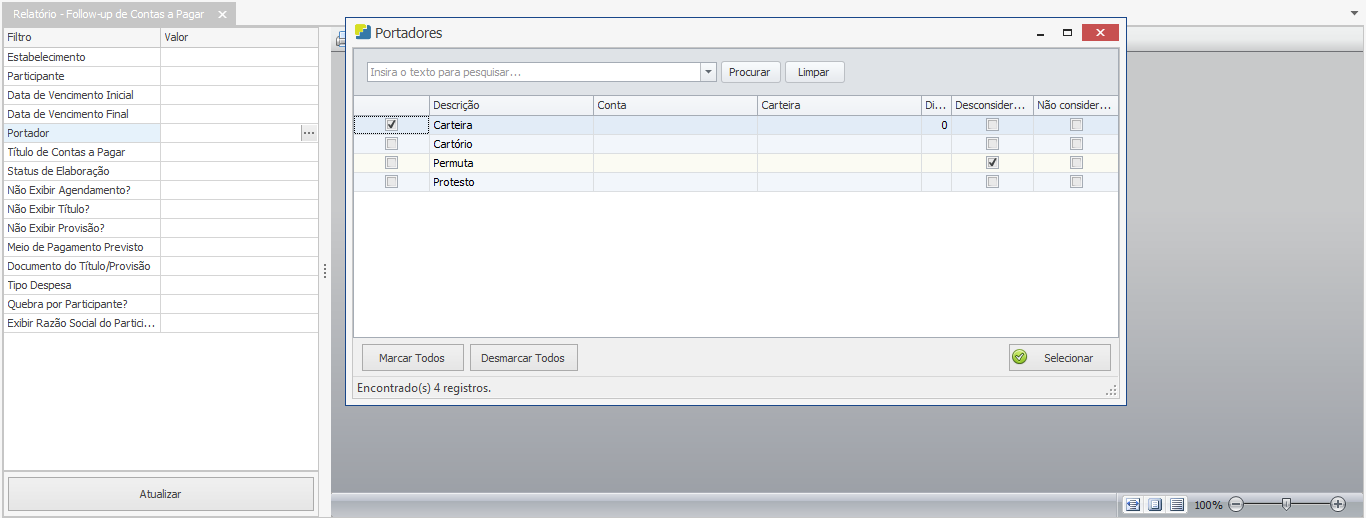Click the Procurar search button
Viewport: 1366px width, 518px height.
click(749, 72)
